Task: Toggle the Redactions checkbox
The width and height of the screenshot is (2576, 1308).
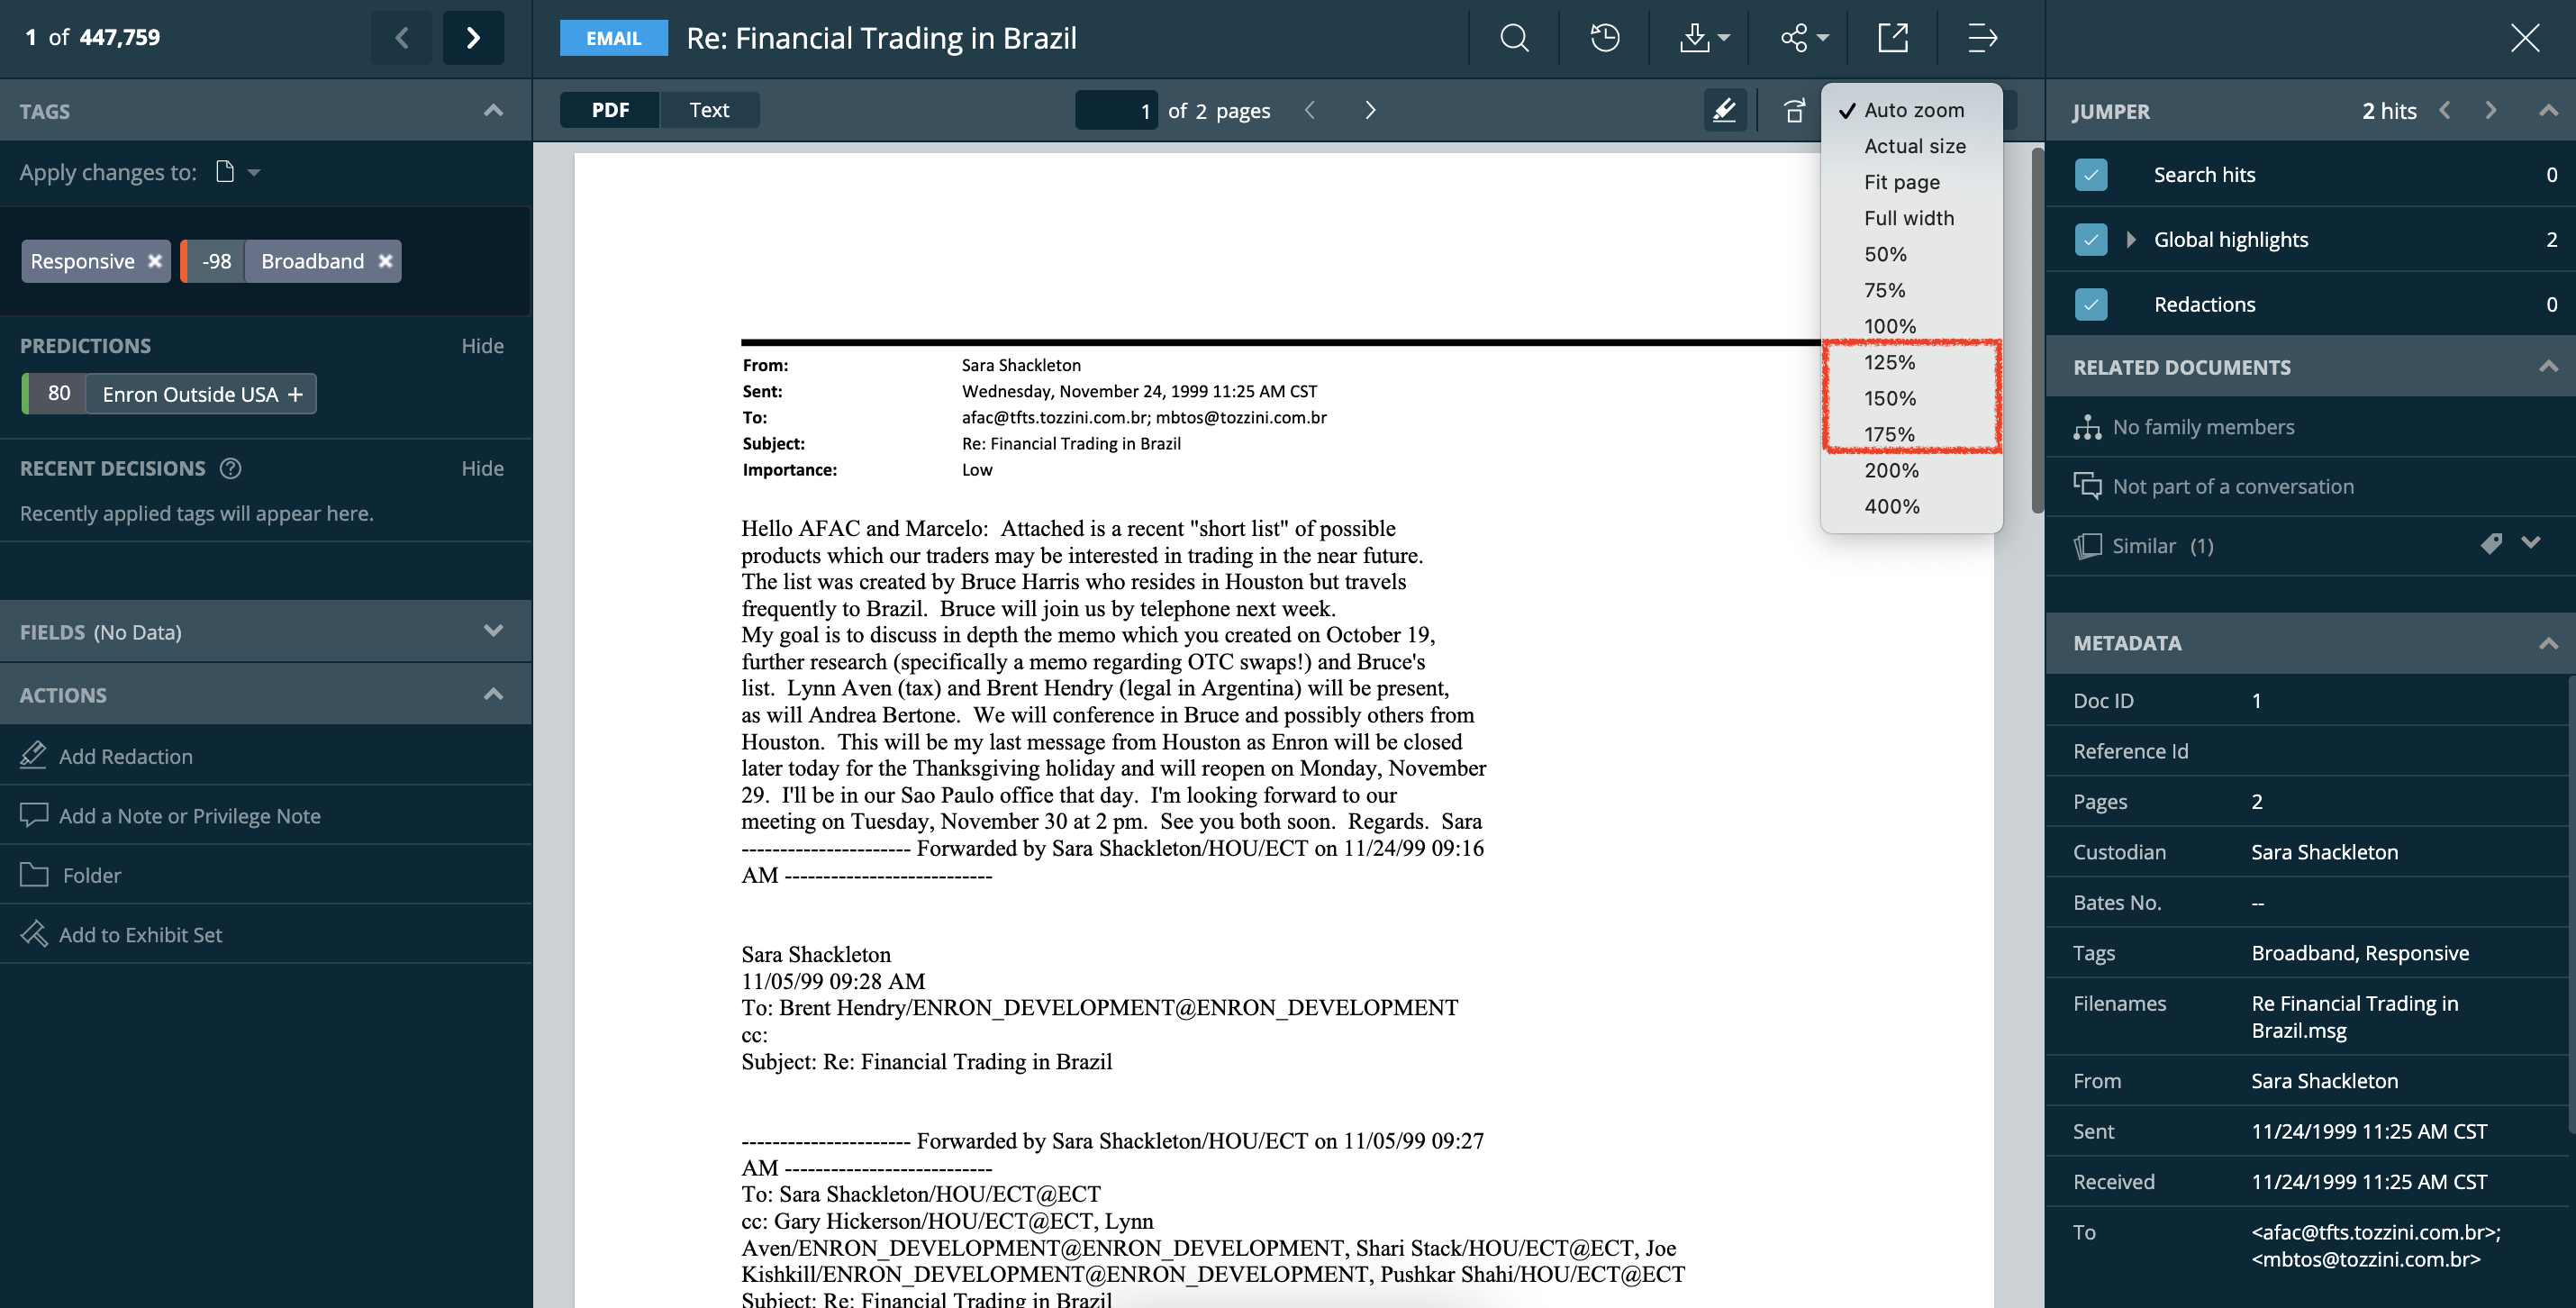Action: (2090, 304)
